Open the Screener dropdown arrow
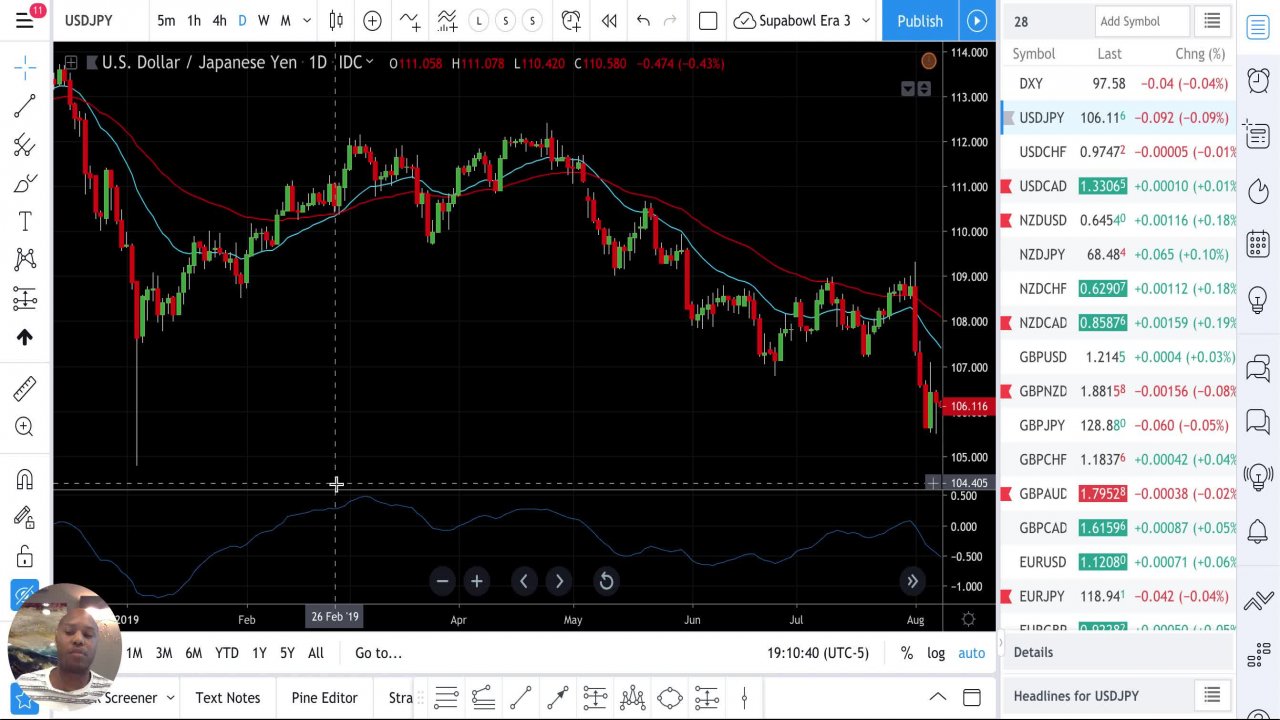This screenshot has width=1280, height=720. (170, 698)
